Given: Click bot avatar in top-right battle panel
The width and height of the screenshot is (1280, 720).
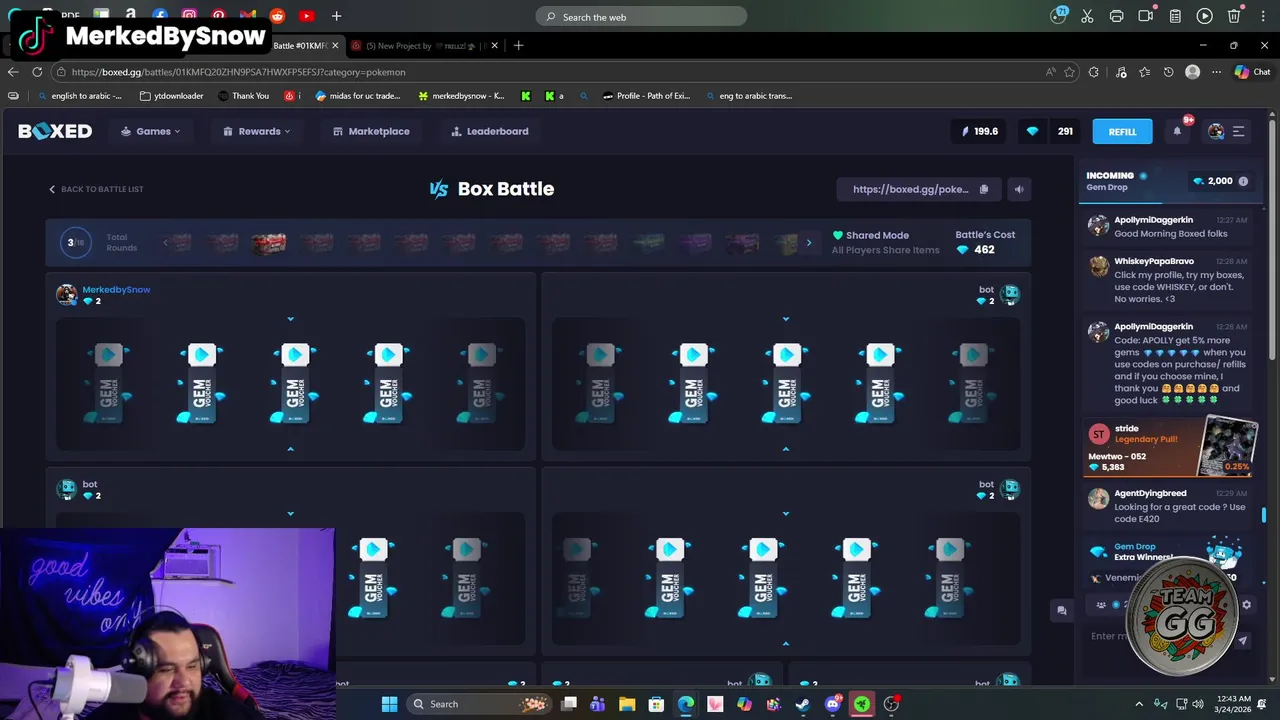Looking at the screenshot, I should (x=1010, y=294).
